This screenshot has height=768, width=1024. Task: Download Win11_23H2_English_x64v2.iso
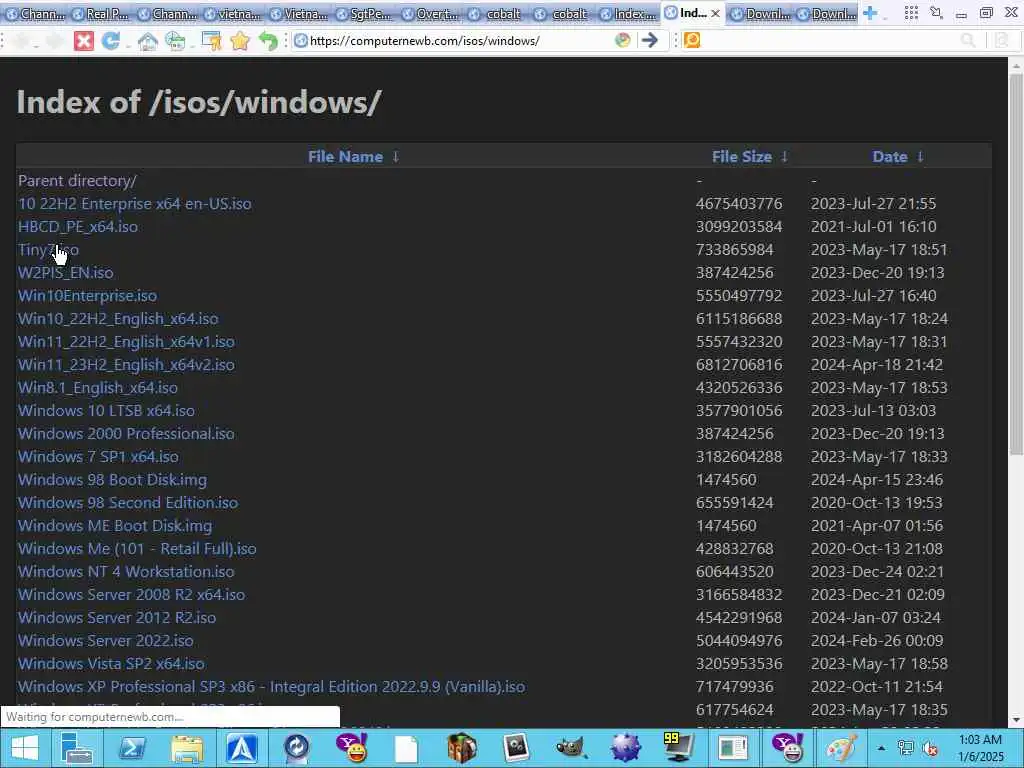pyautogui.click(x=126, y=365)
